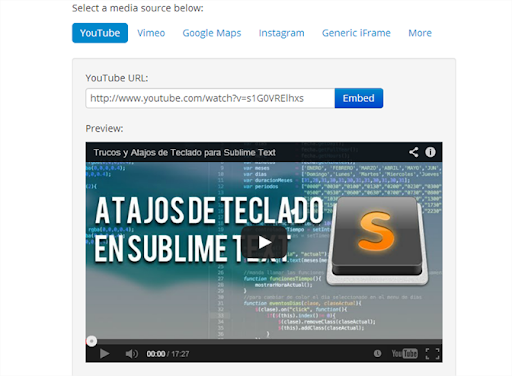Open the video info icon

[x=430, y=152]
